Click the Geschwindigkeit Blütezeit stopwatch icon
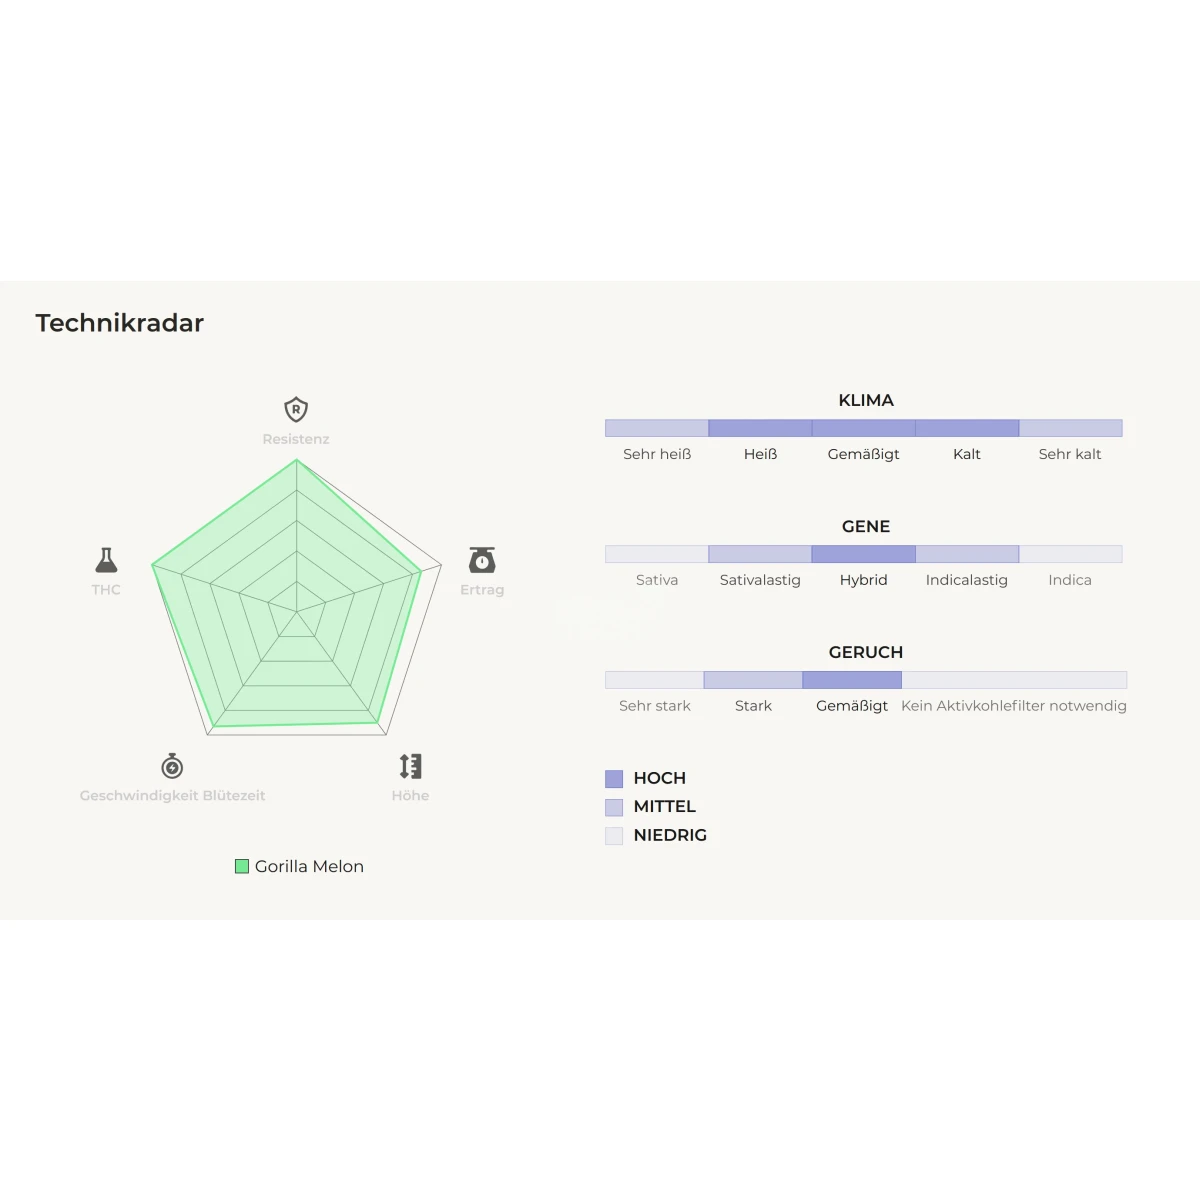The height and width of the screenshot is (1200, 1200). (172, 766)
